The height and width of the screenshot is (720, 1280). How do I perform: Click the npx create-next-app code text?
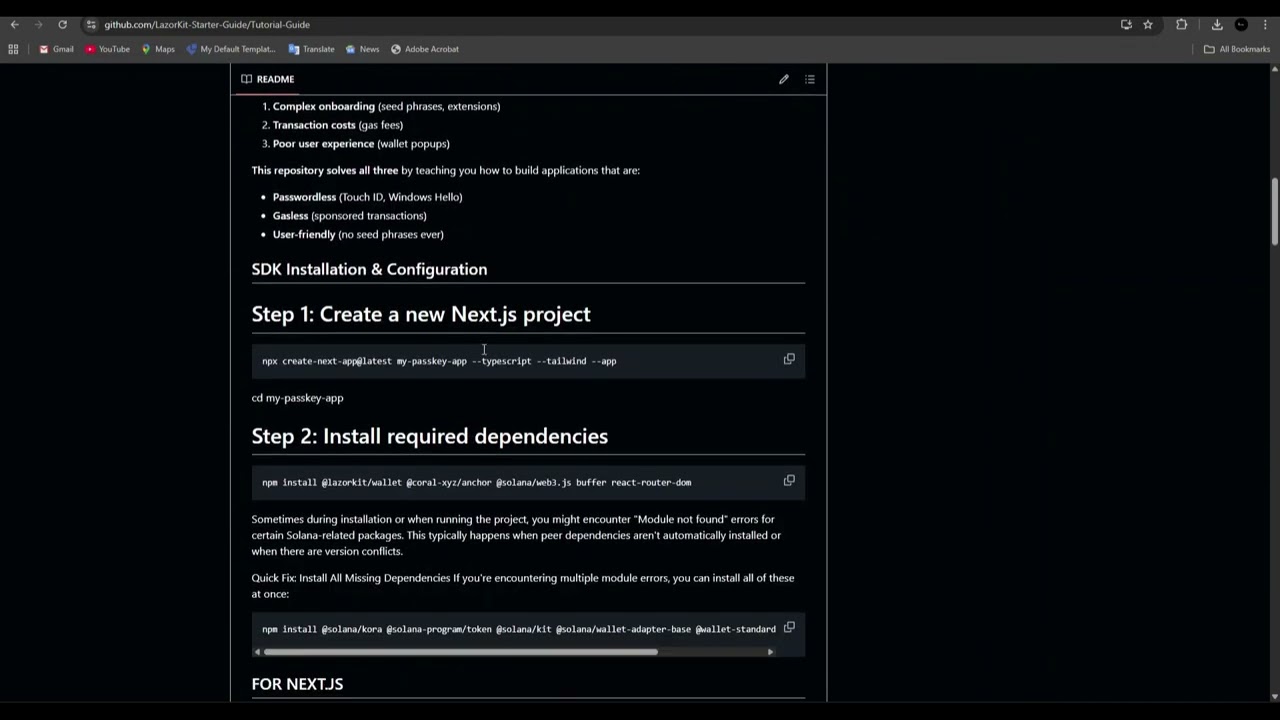(439, 361)
